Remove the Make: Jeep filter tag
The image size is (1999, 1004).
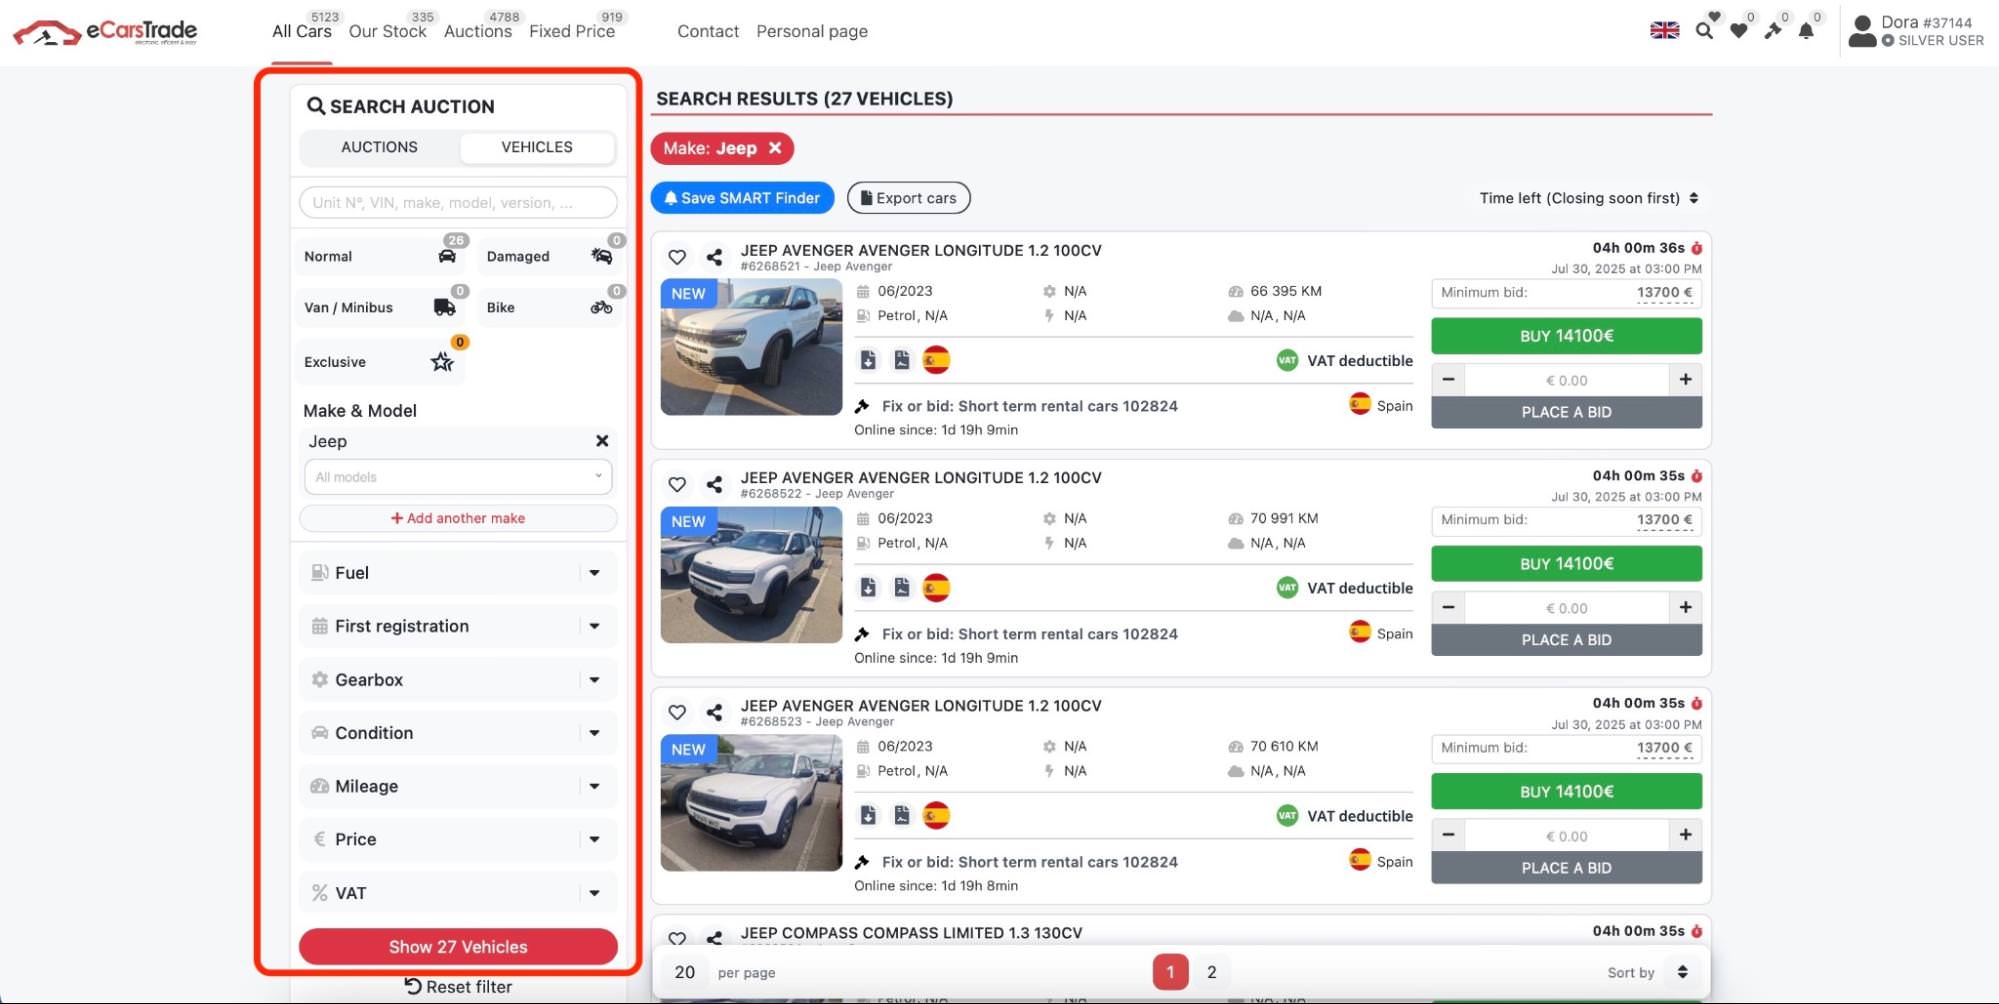coord(775,148)
